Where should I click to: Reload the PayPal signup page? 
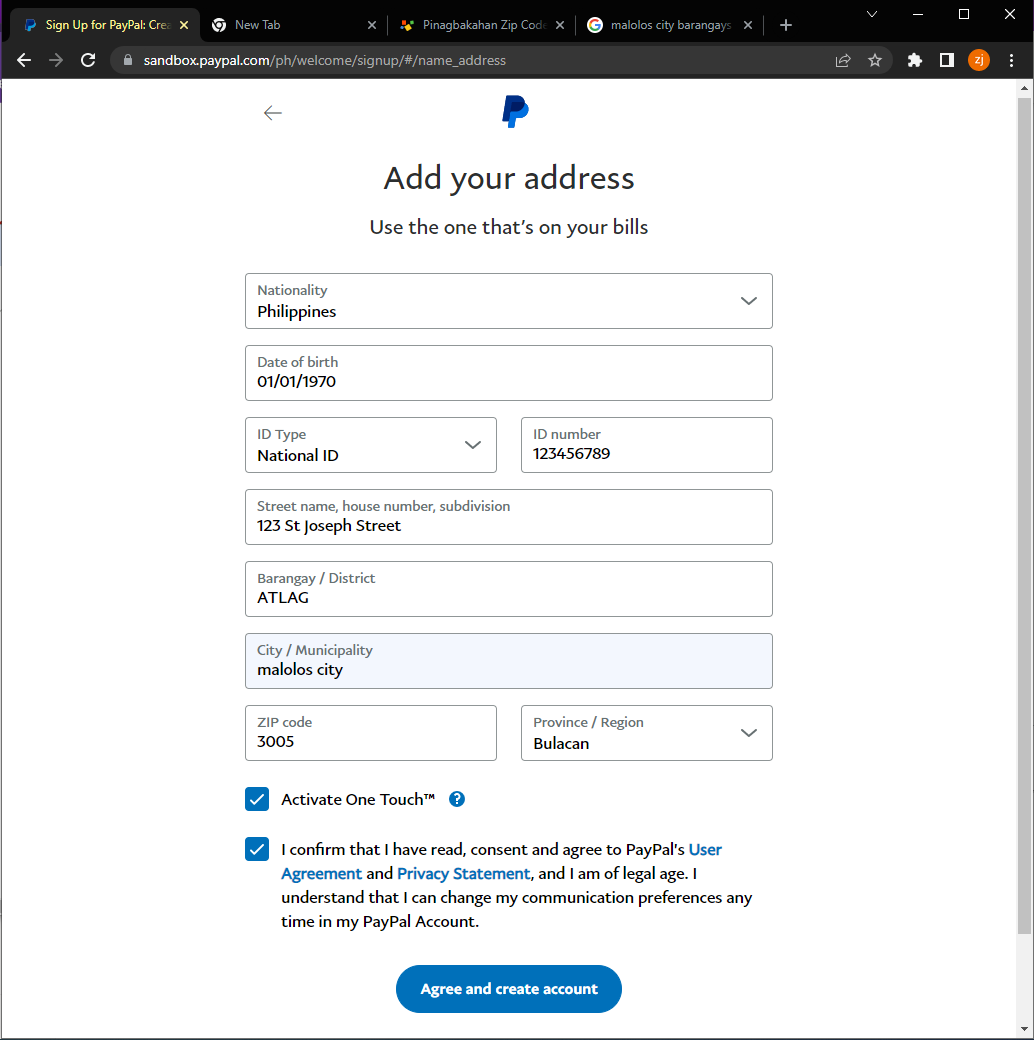point(88,60)
